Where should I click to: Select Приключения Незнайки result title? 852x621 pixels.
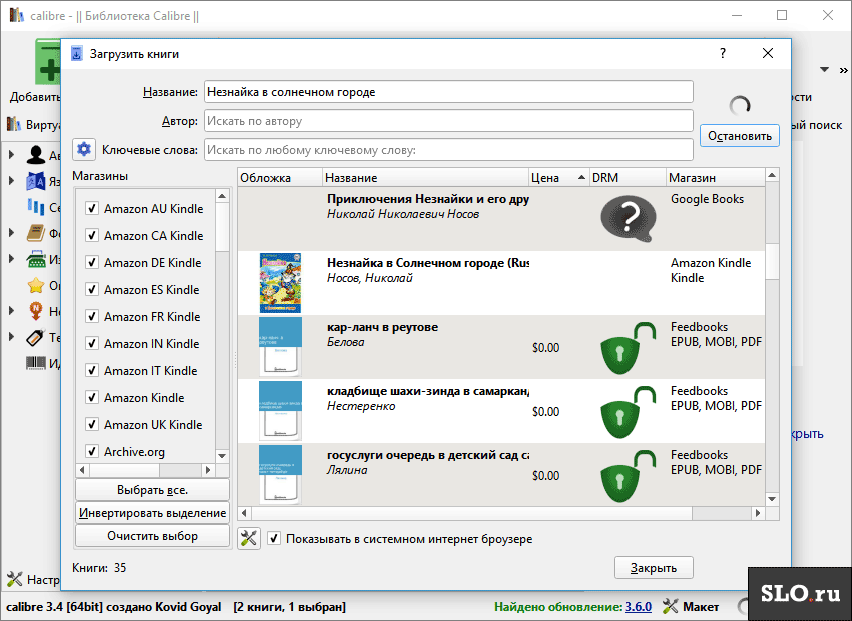pos(428,199)
